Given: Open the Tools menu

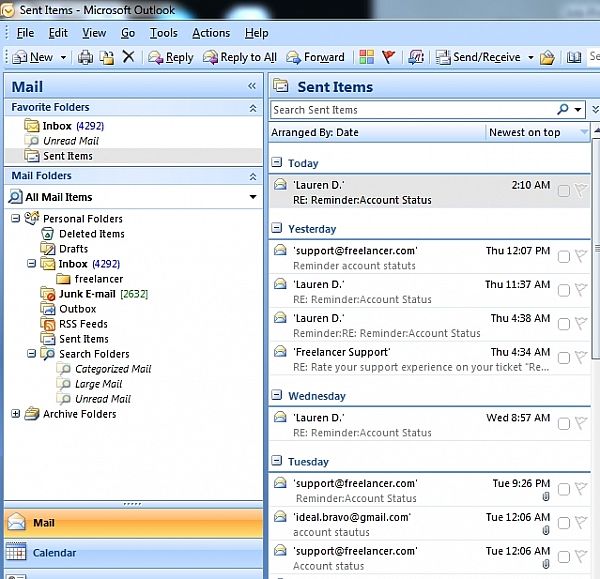Looking at the screenshot, I should tap(163, 33).
